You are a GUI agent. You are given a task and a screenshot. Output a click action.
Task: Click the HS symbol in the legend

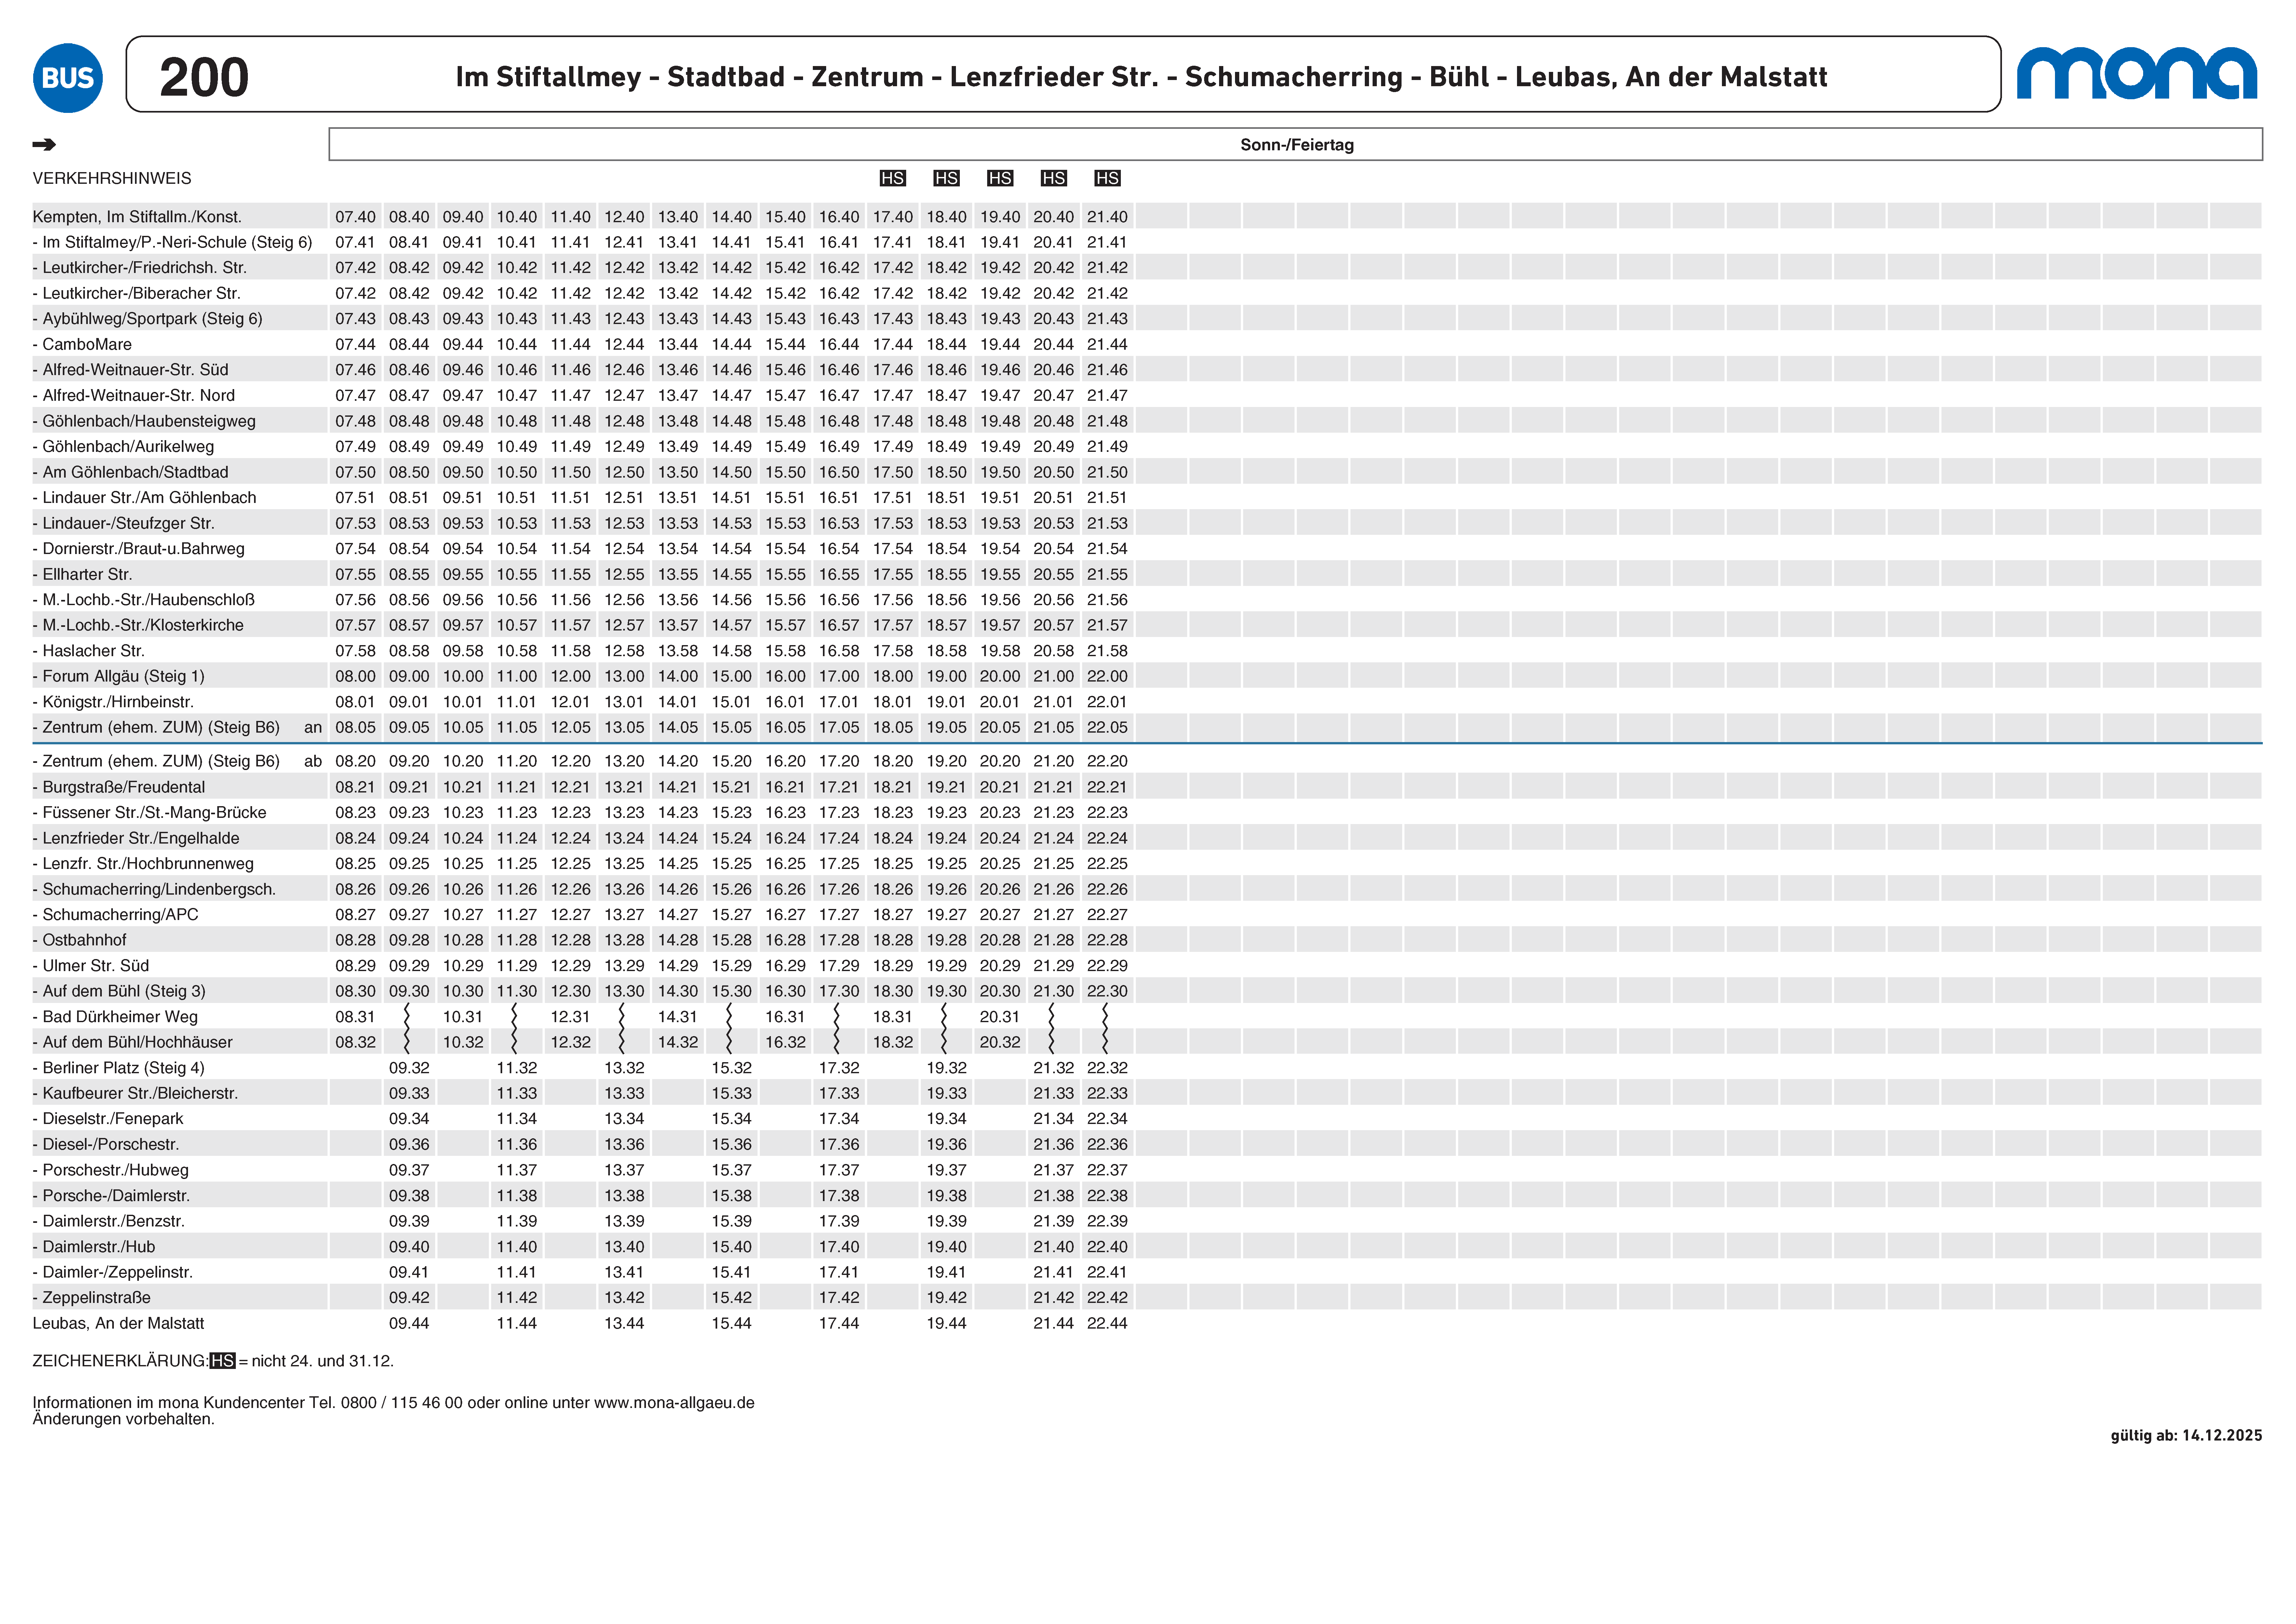coord(222,1361)
